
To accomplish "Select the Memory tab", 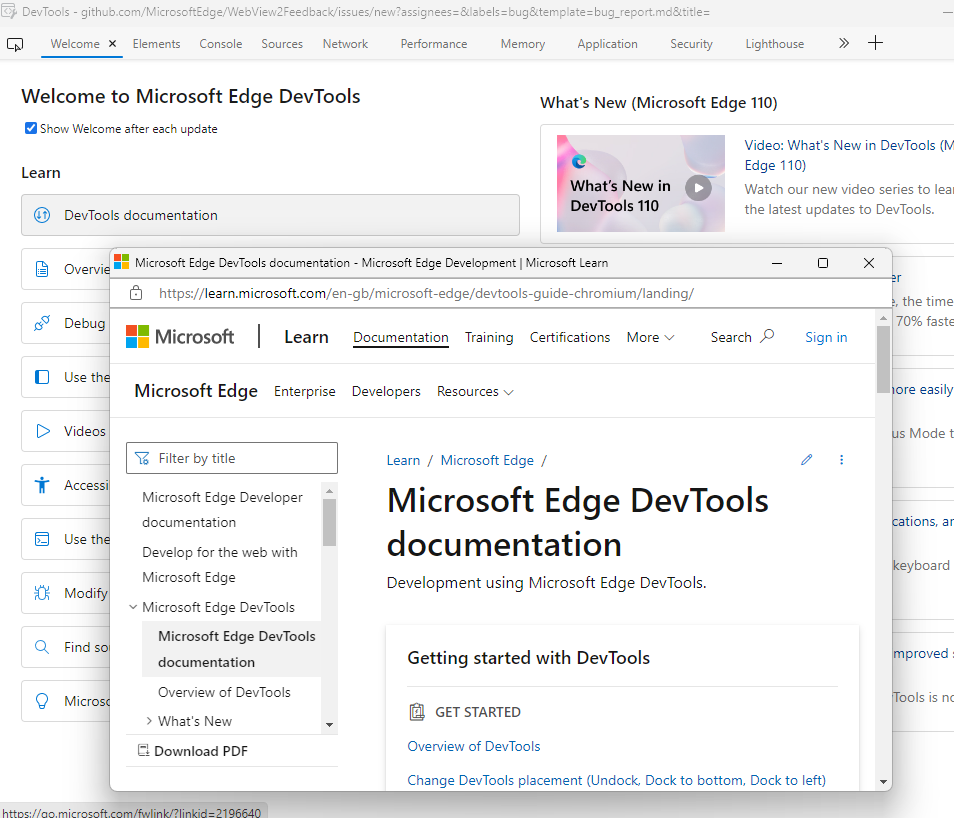I will click(523, 44).
